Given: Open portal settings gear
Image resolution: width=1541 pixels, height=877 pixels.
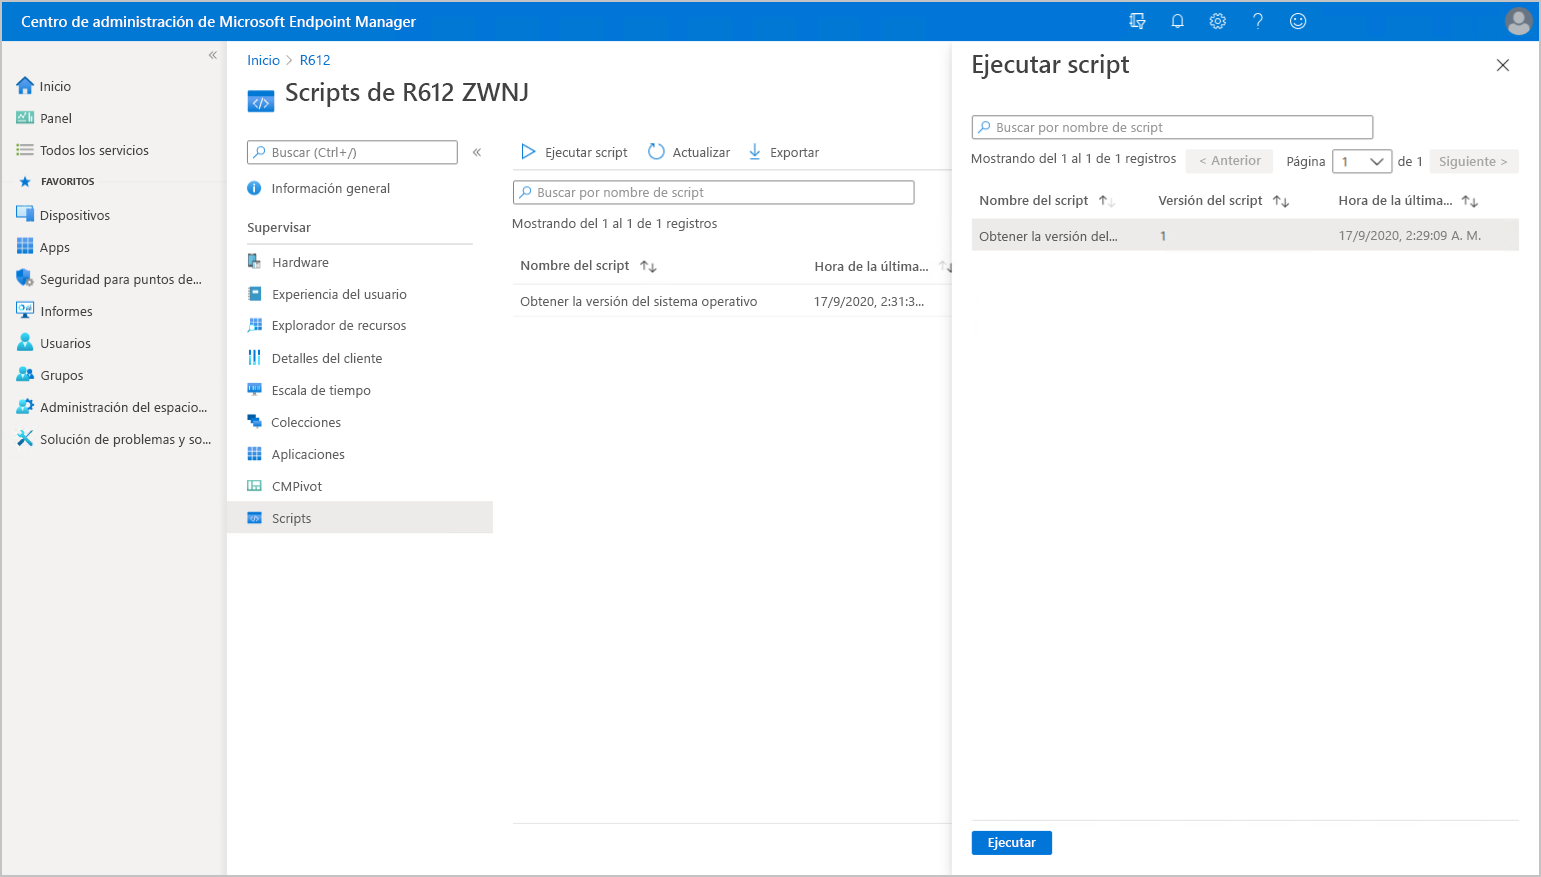Looking at the screenshot, I should [1217, 21].
